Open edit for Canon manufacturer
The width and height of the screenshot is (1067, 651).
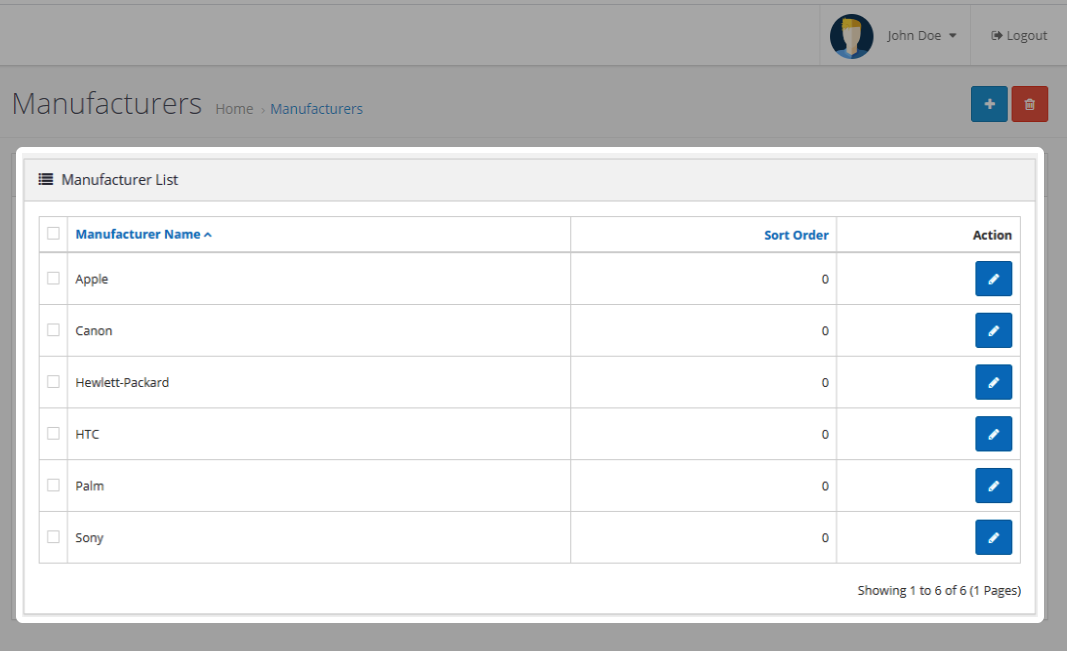(x=993, y=331)
